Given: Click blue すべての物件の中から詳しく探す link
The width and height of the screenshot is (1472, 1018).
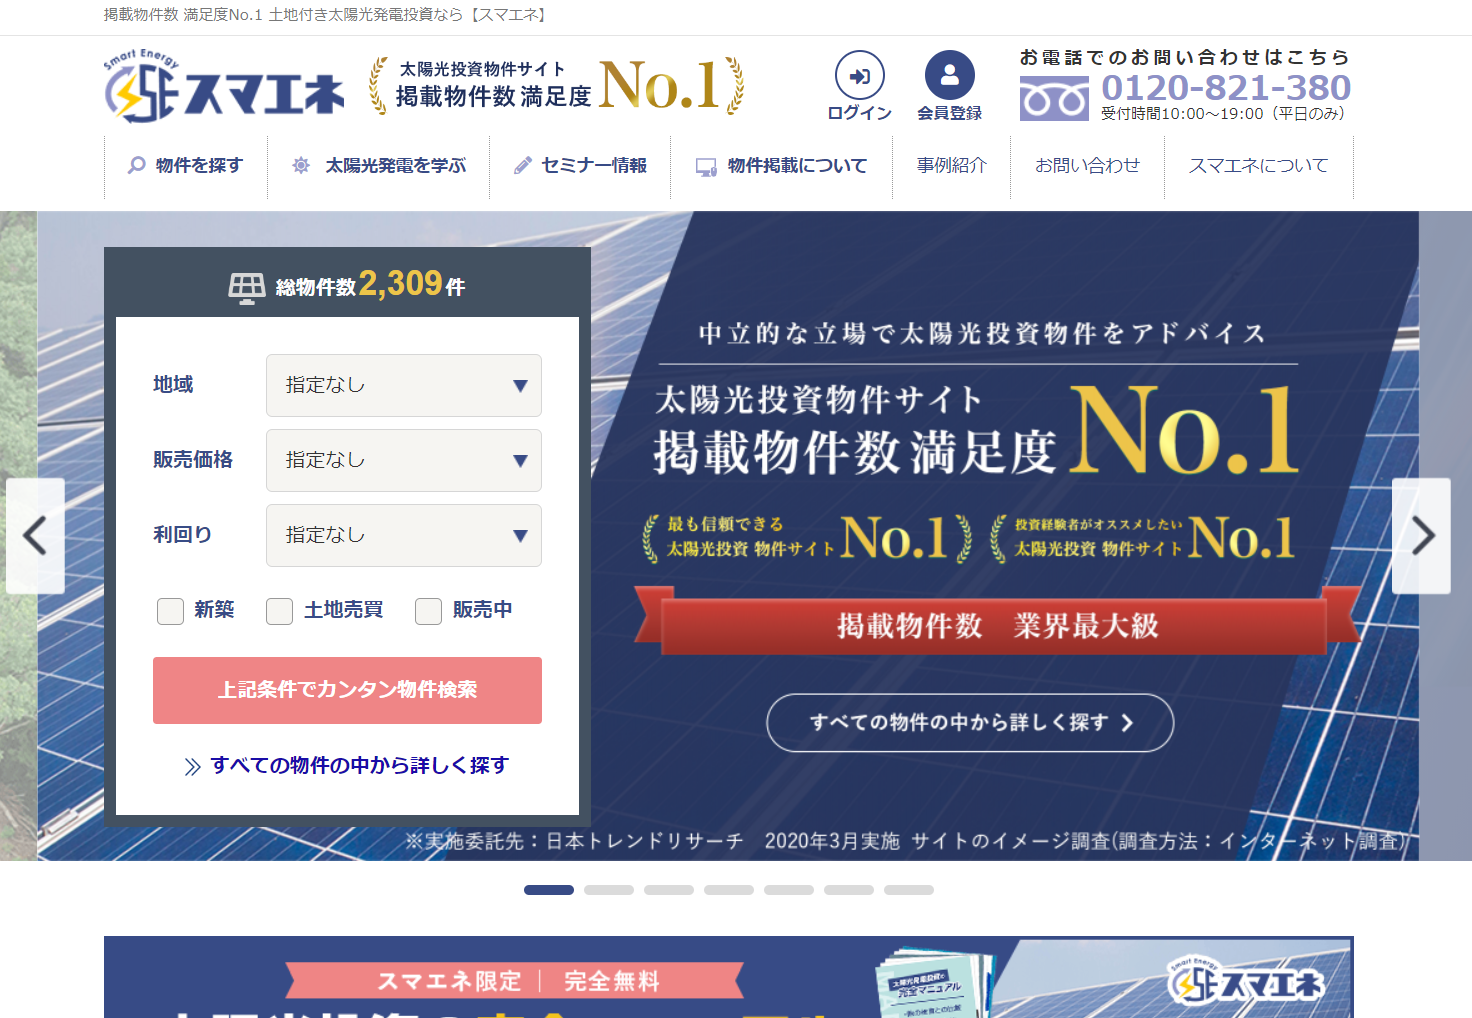Looking at the screenshot, I should pyautogui.click(x=359, y=765).
